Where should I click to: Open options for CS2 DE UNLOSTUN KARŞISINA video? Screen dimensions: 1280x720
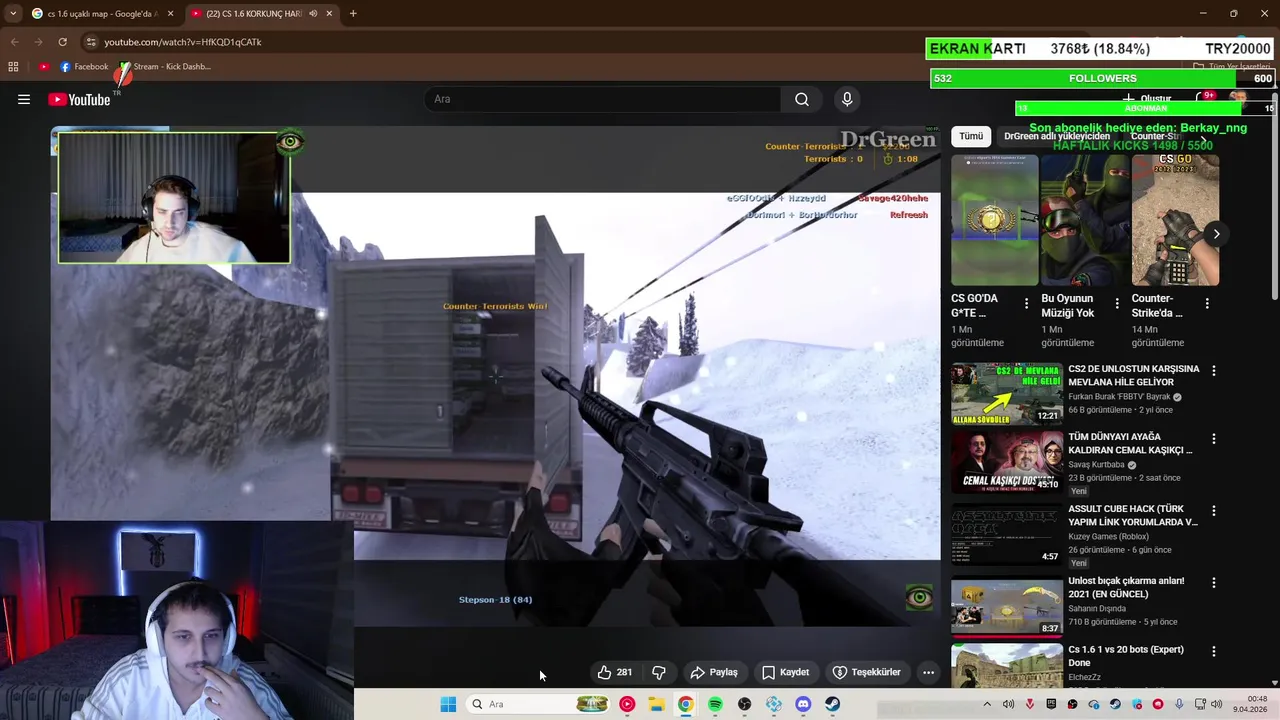point(1214,370)
